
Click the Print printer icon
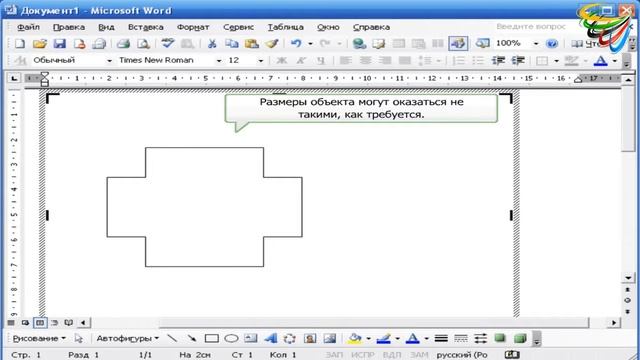pos(123,43)
